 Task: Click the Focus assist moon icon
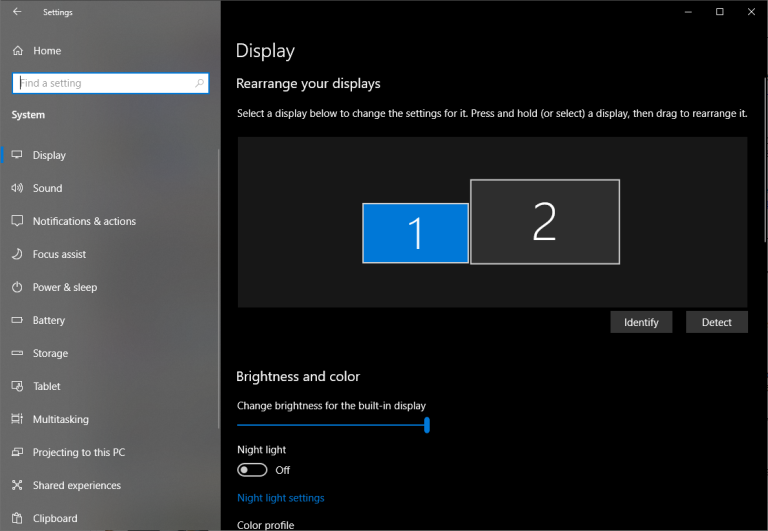click(17, 254)
